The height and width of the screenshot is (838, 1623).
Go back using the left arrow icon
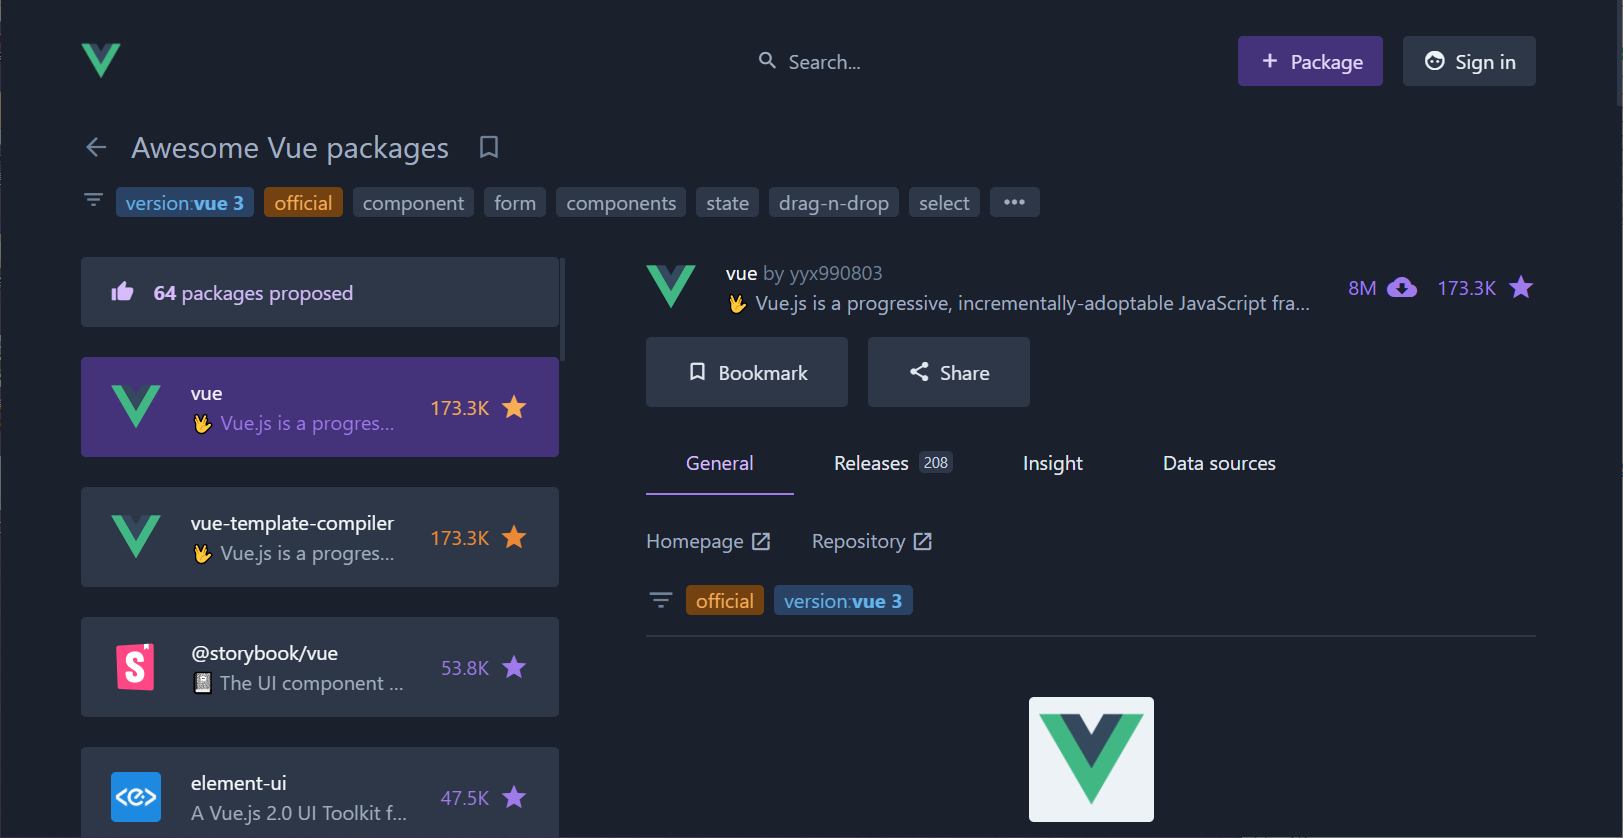click(96, 148)
